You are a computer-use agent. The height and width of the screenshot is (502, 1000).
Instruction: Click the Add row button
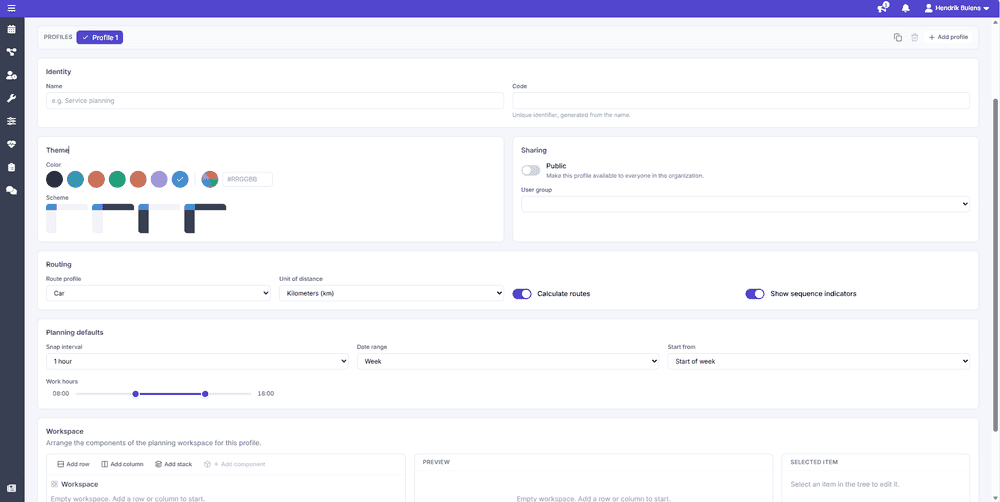73,464
